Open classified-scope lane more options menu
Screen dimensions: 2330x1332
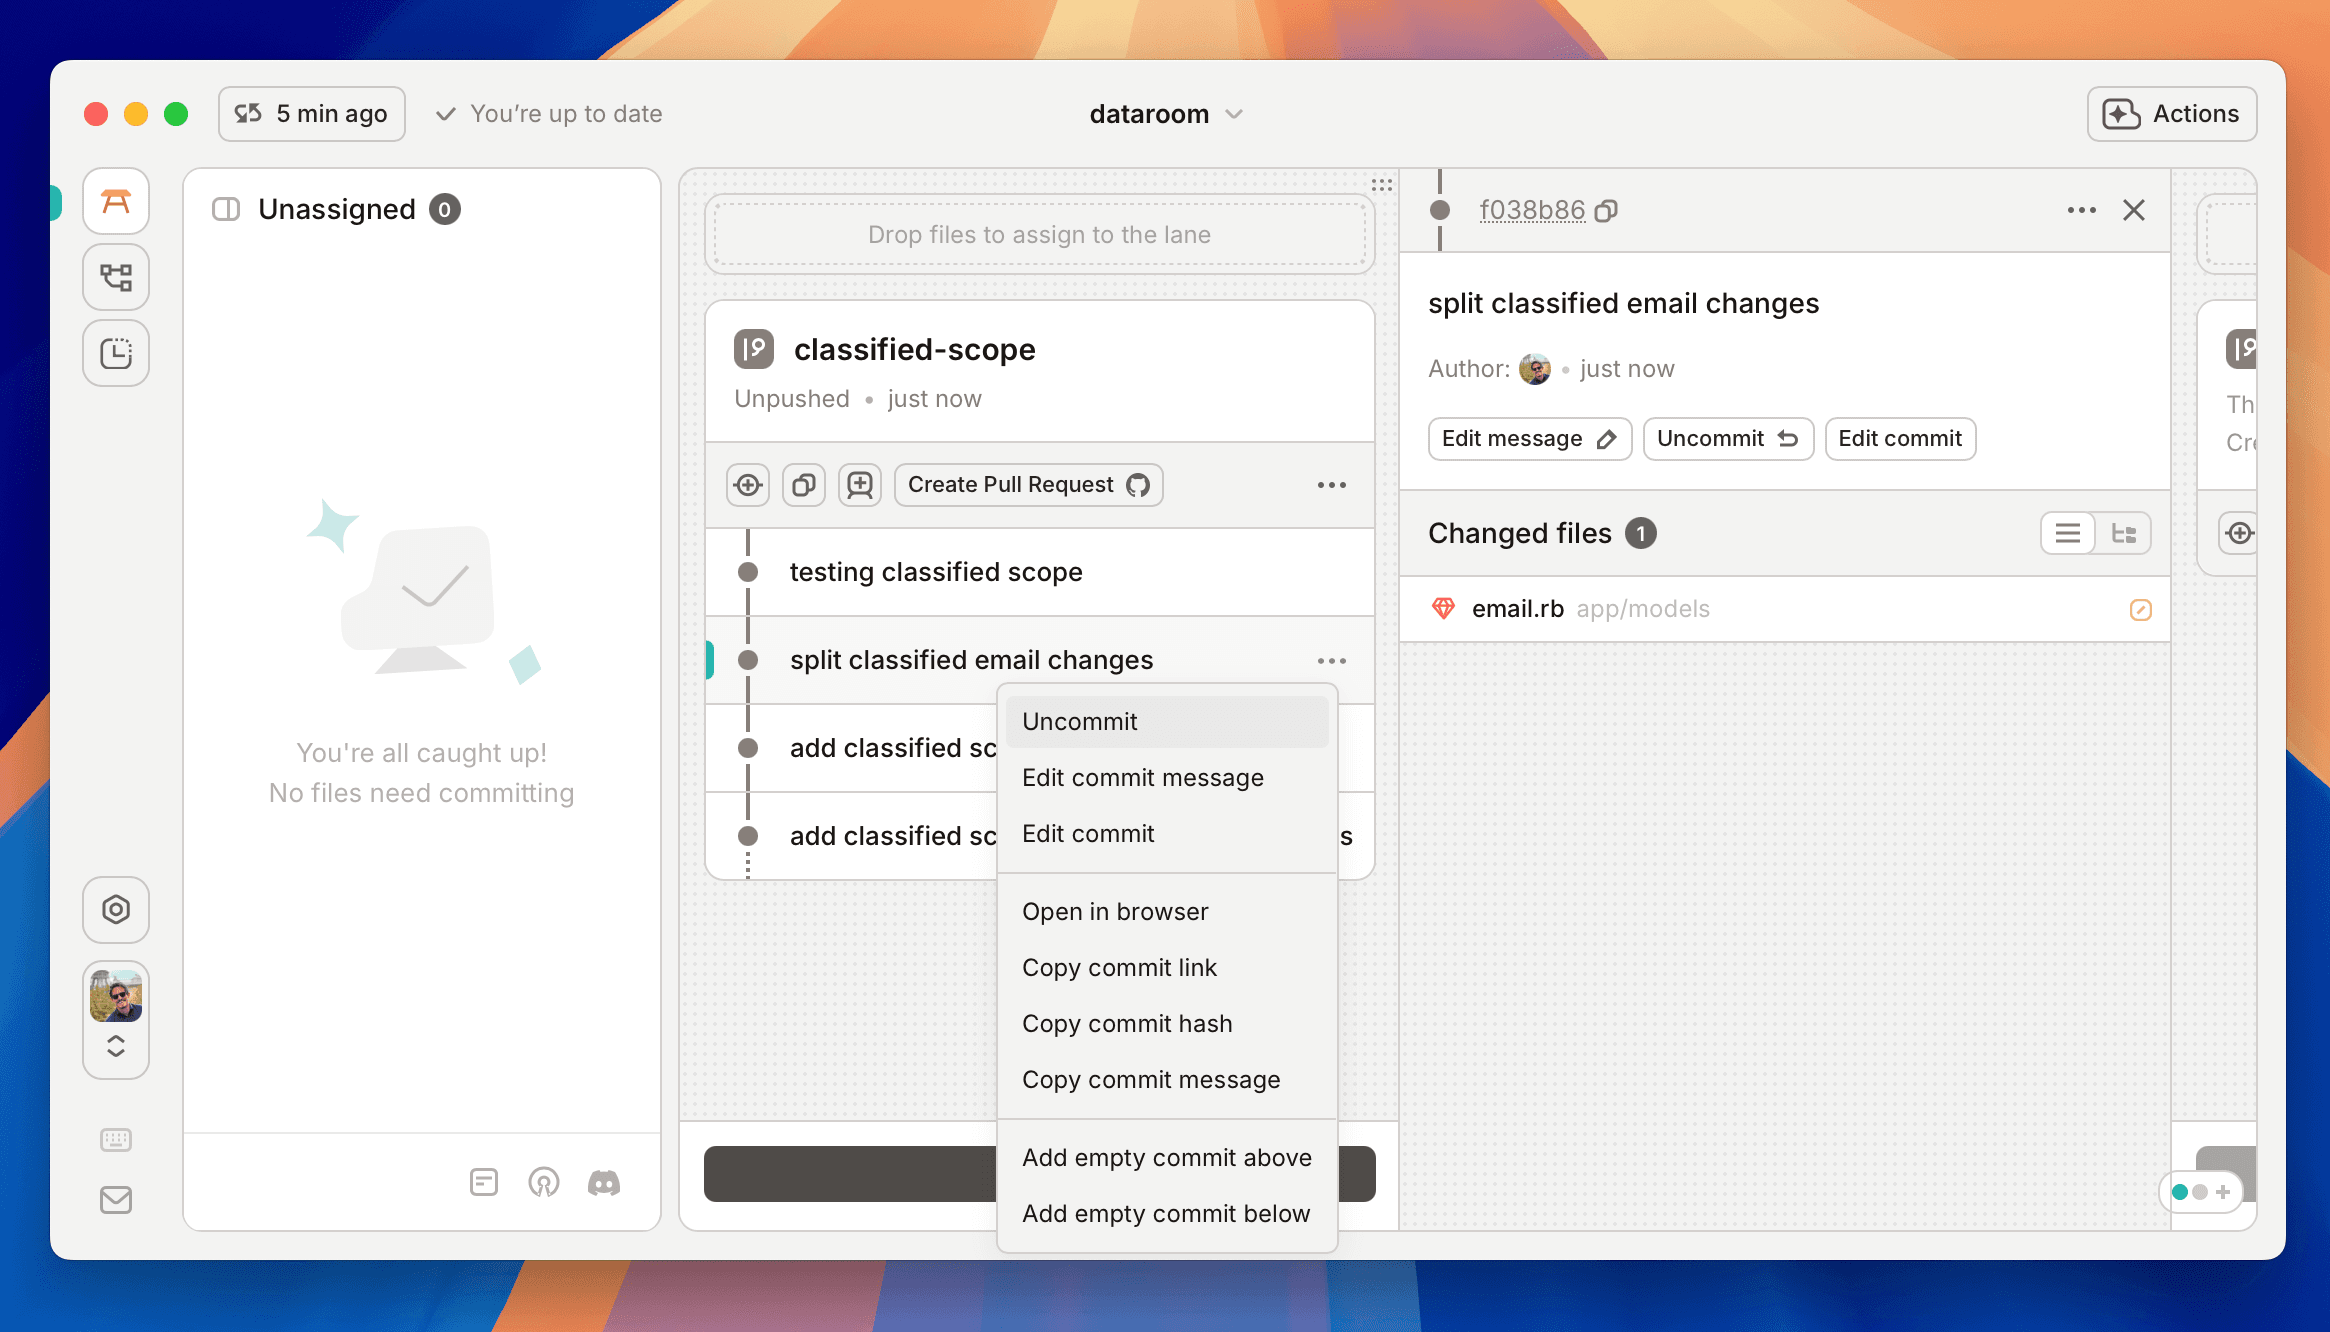[1331, 485]
